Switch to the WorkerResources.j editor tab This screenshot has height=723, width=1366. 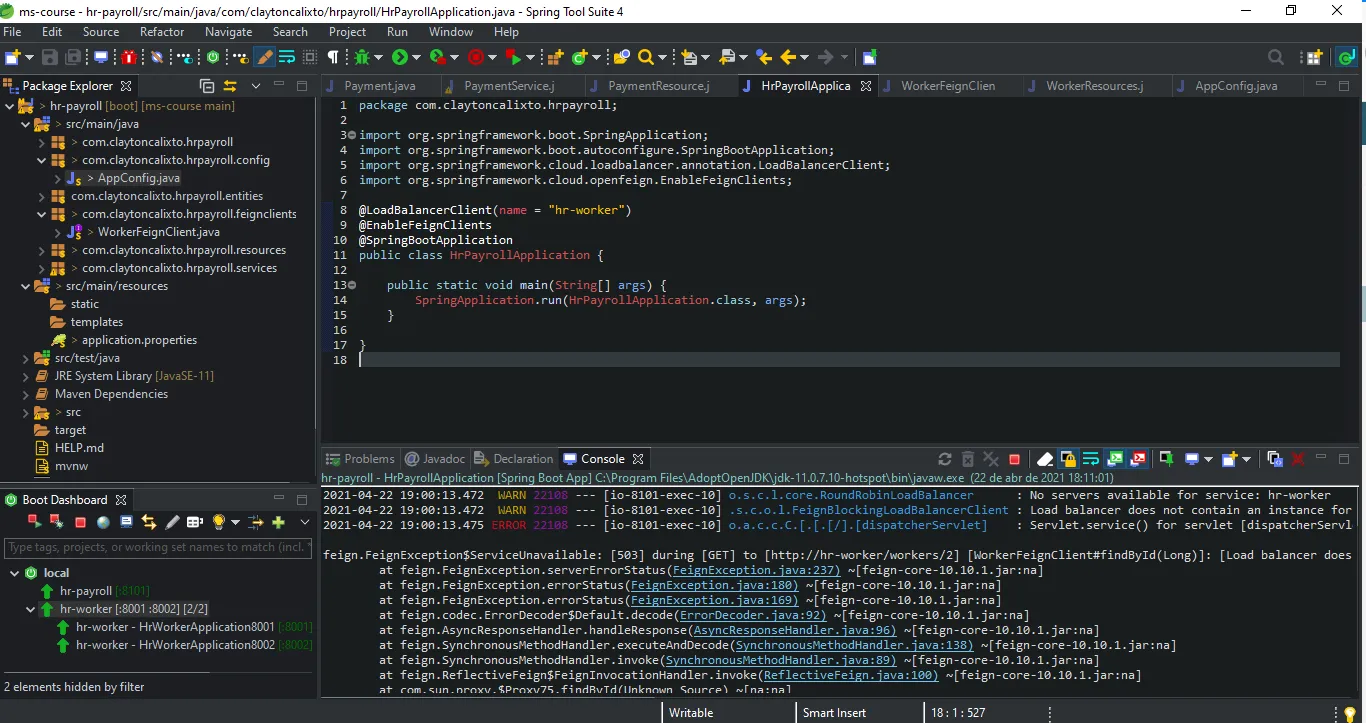[1093, 86]
